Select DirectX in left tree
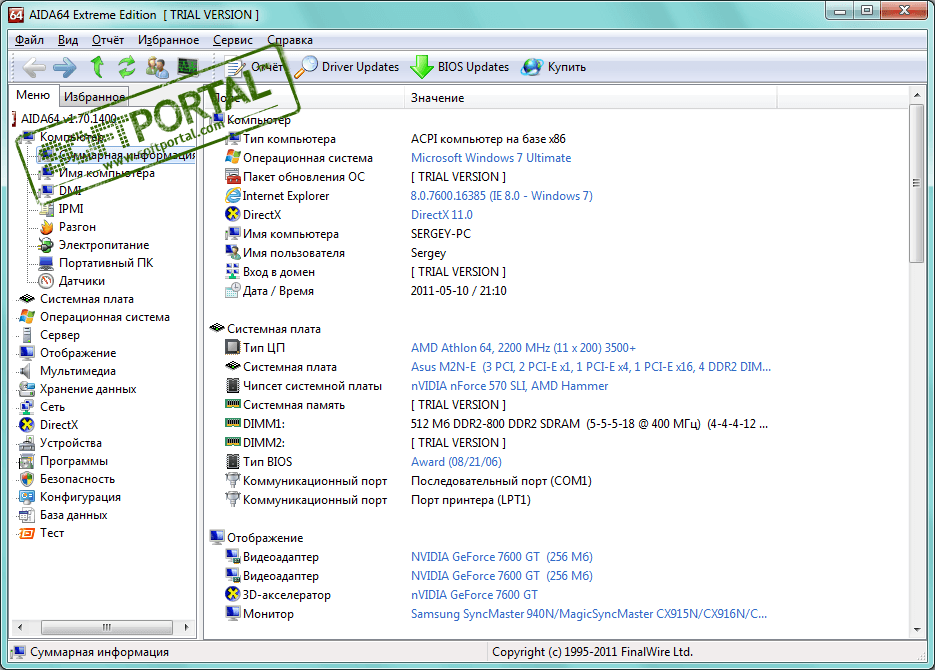The height and width of the screenshot is (670, 935). click(x=58, y=424)
